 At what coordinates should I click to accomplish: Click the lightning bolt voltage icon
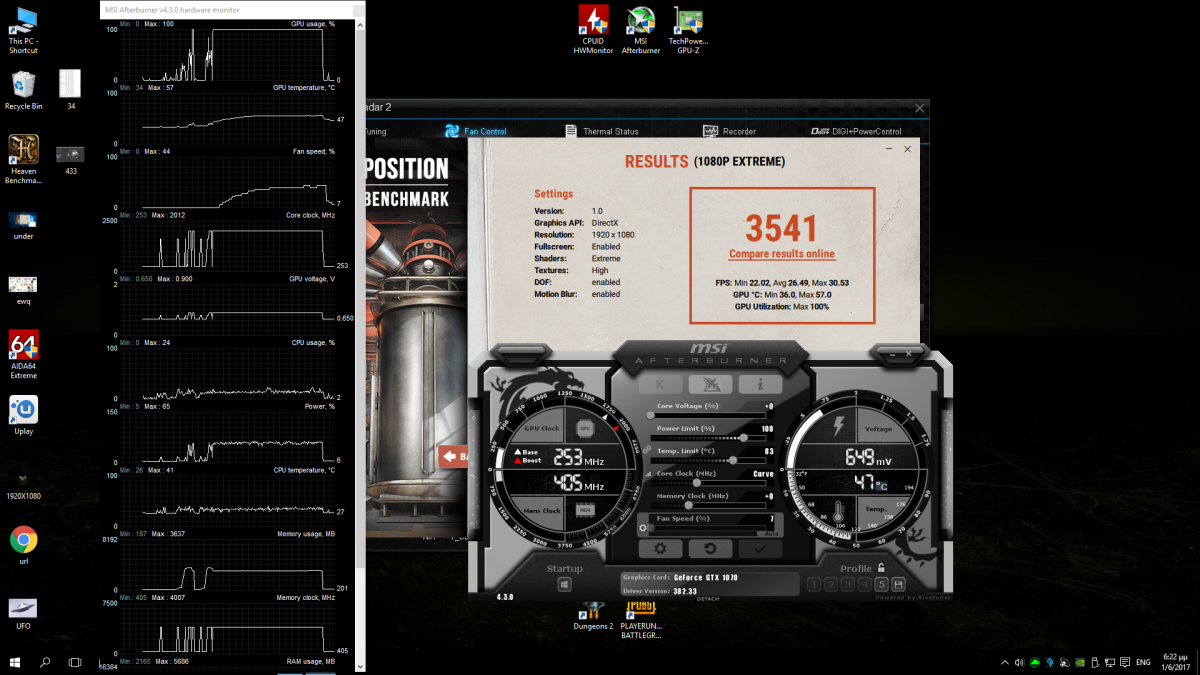[x=839, y=428]
